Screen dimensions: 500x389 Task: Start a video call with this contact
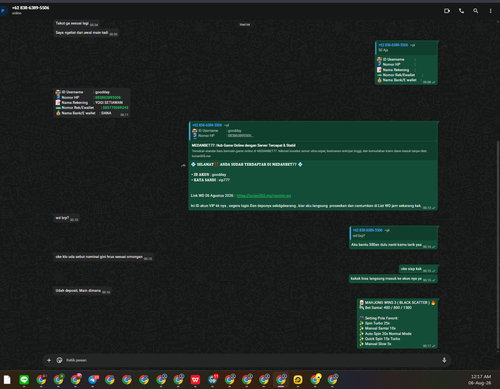tap(447, 11)
